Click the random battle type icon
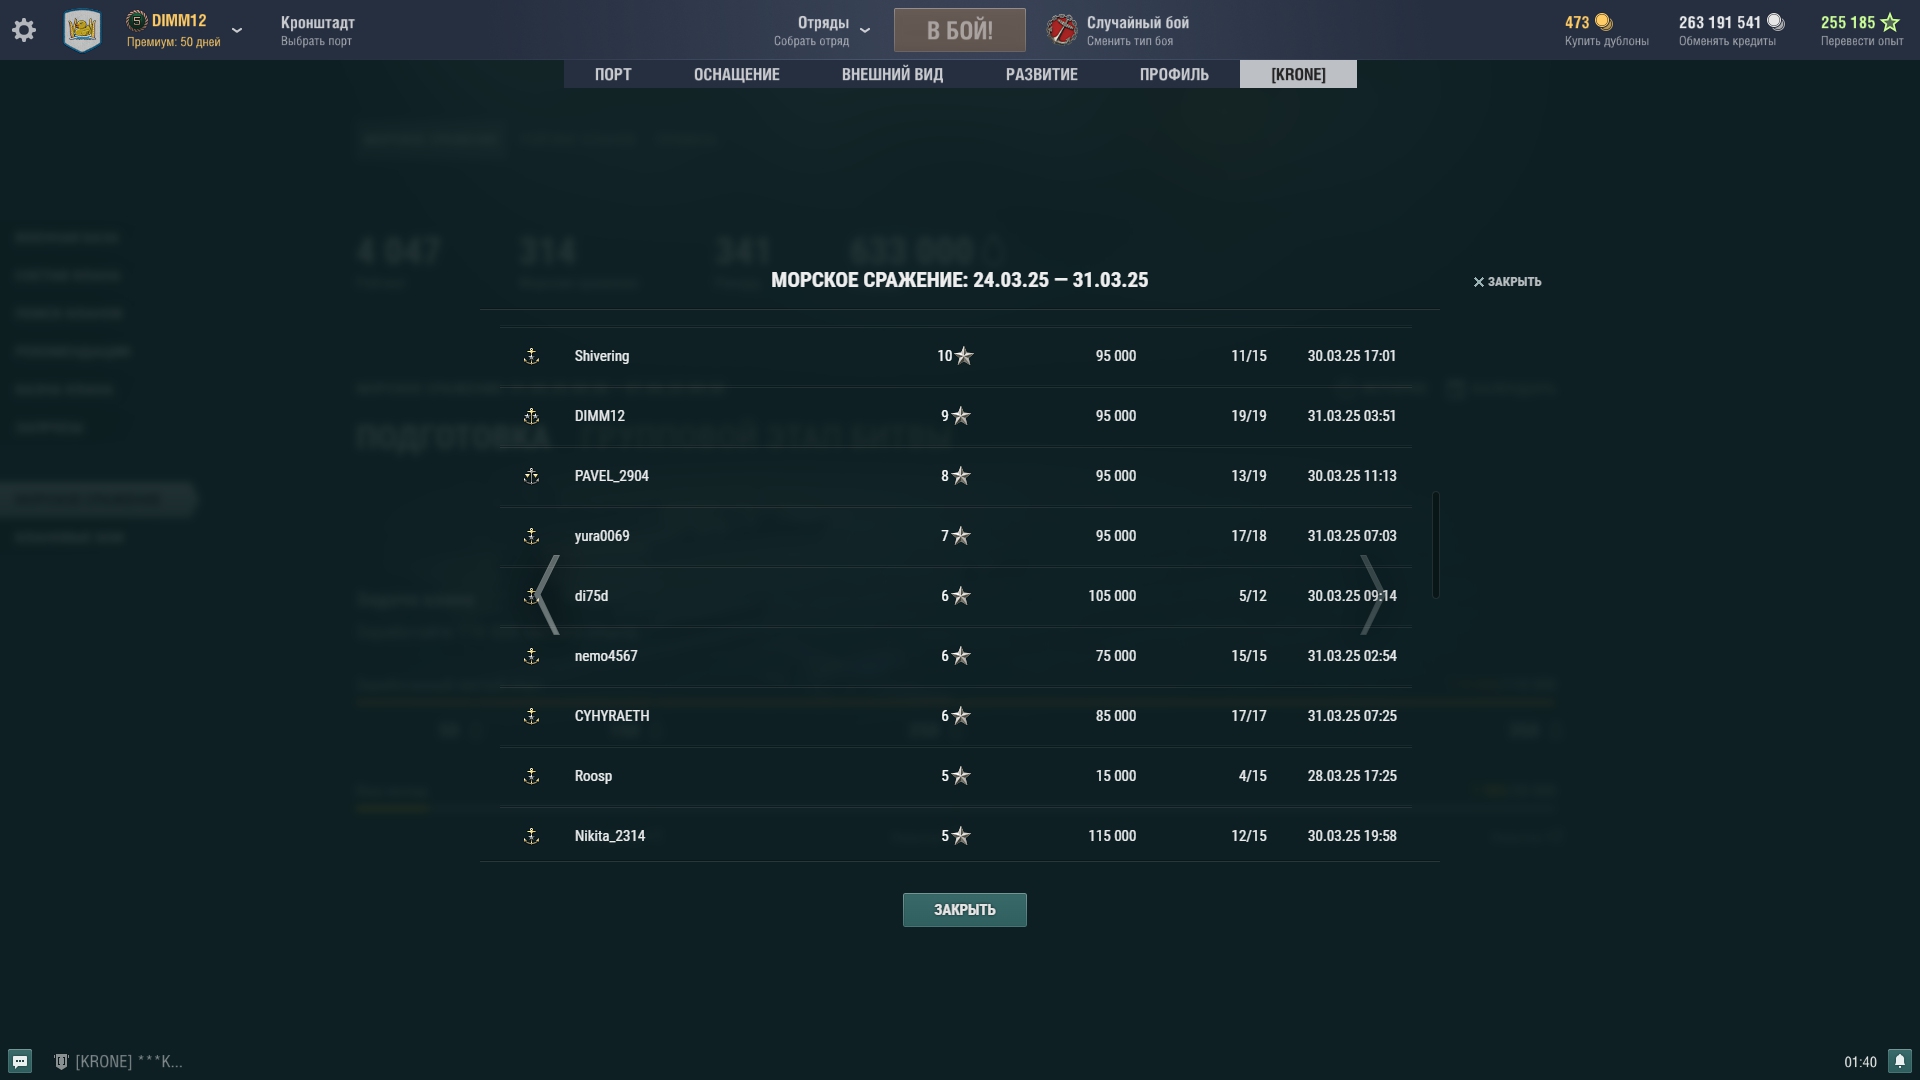The image size is (1920, 1080). point(1062,30)
